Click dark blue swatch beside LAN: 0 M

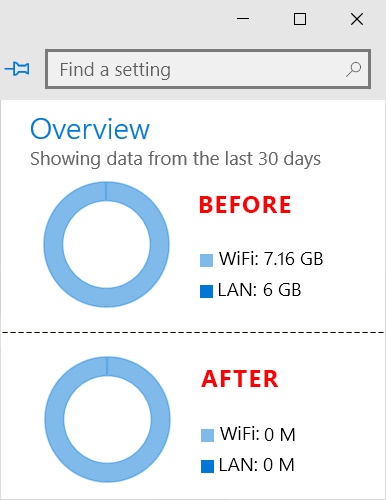(x=207, y=466)
